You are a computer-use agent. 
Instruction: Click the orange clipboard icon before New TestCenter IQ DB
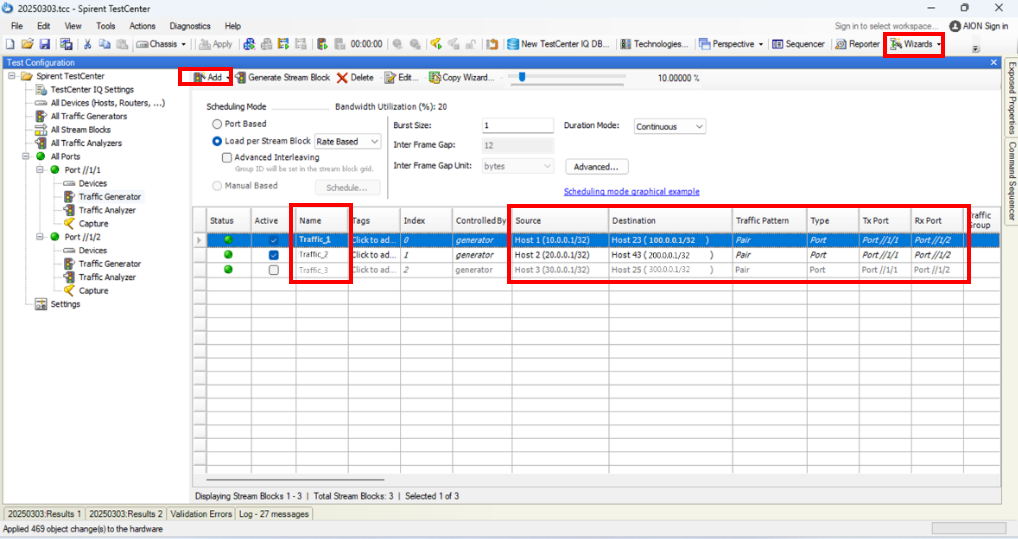tap(492, 44)
